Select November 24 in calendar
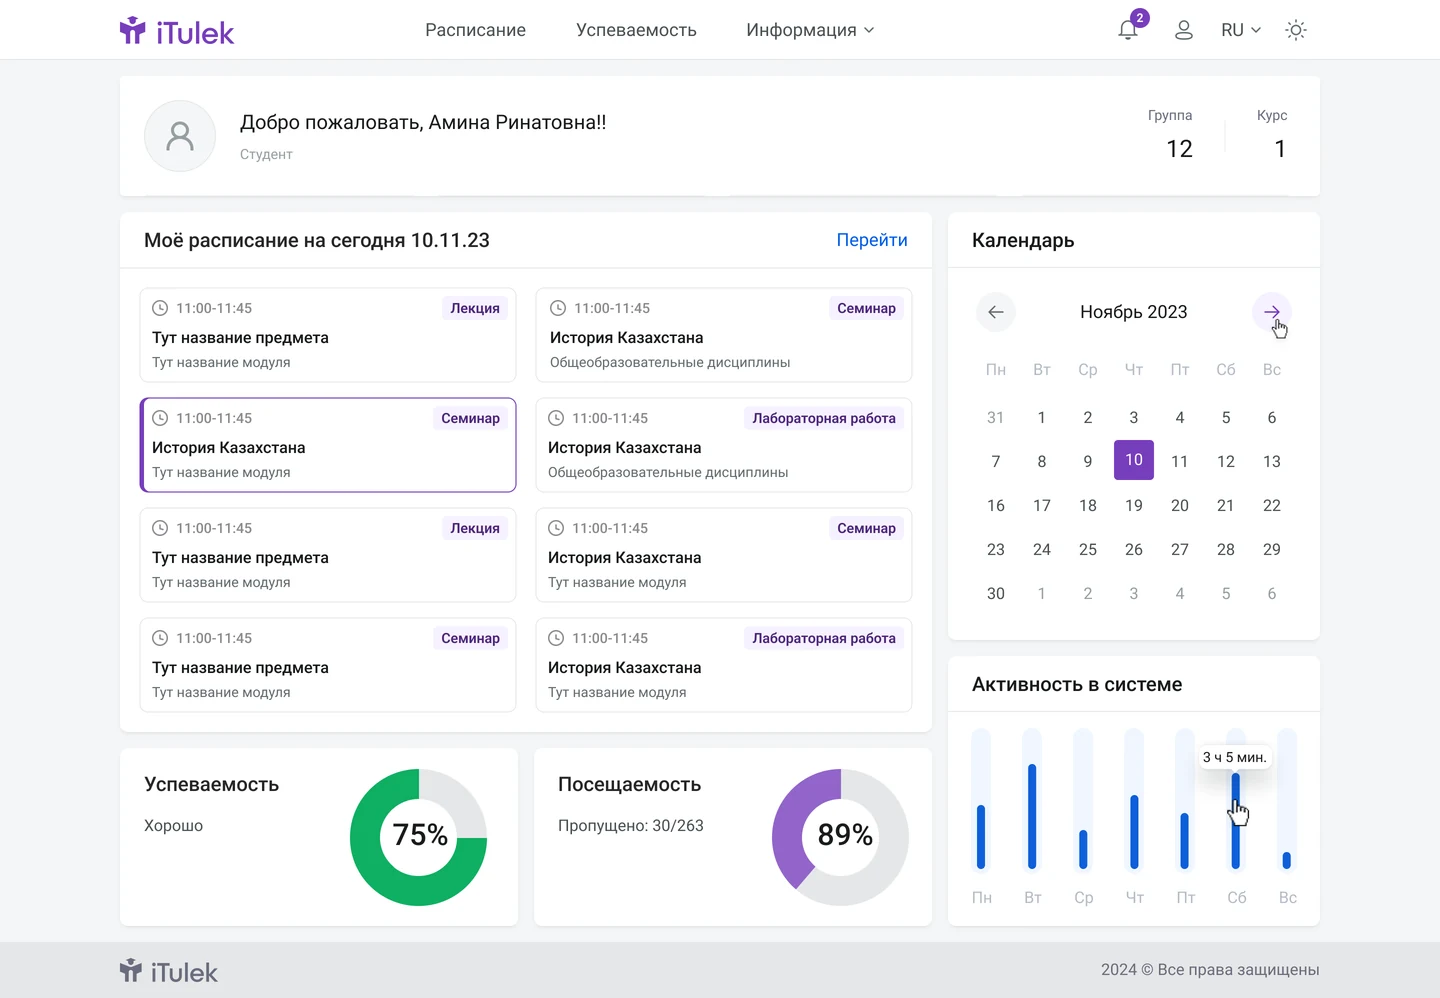This screenshot has height=998, width=1440. tap(1042, 549)
